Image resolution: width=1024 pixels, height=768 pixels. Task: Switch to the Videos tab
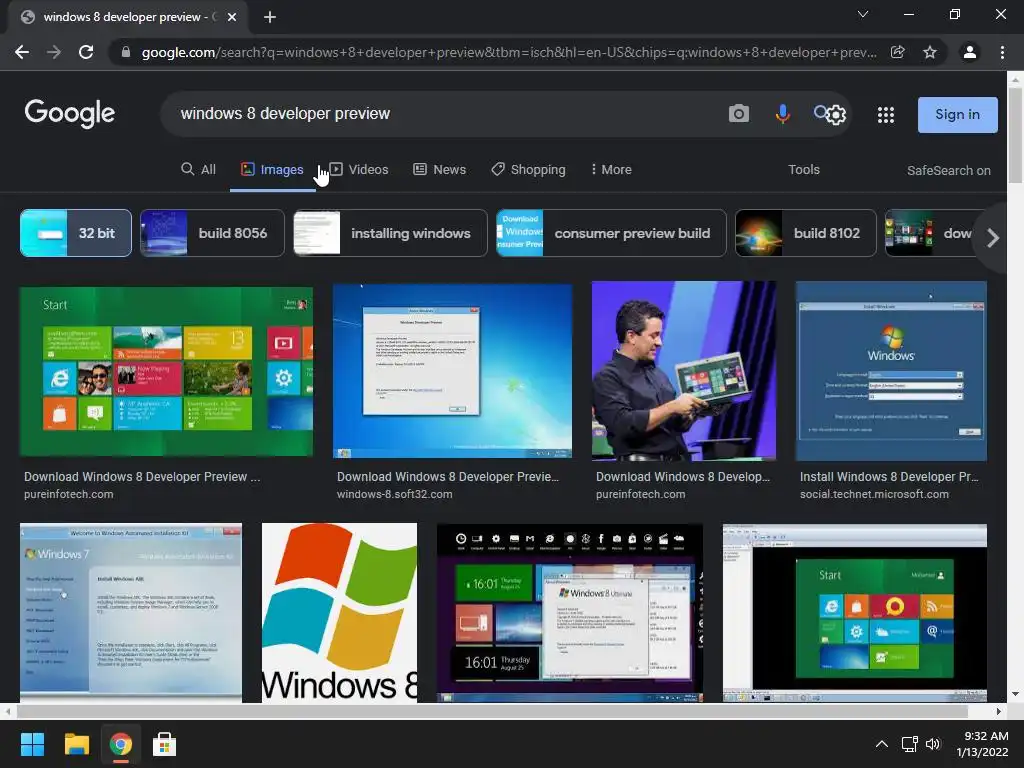click(x=359, y=170)
